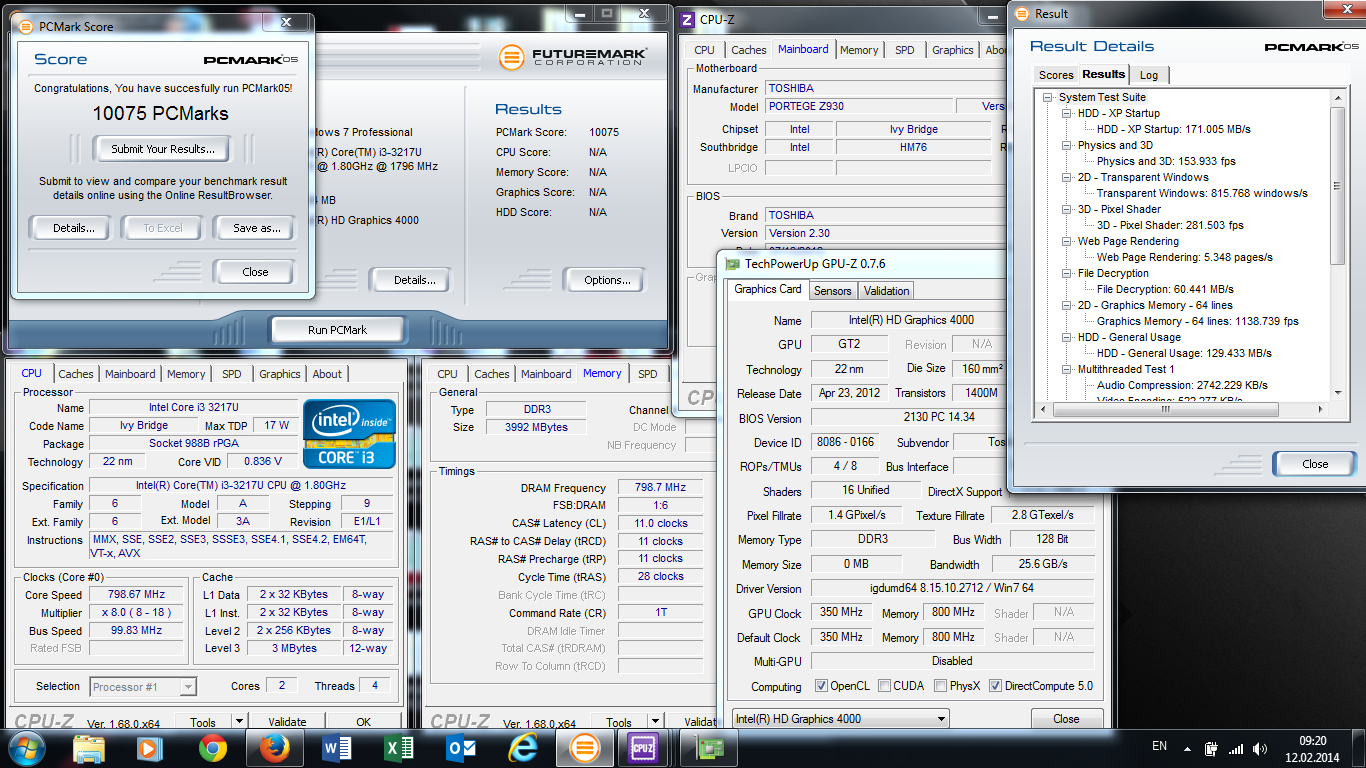Collapse the System Test Suite node

point(1048,97)
